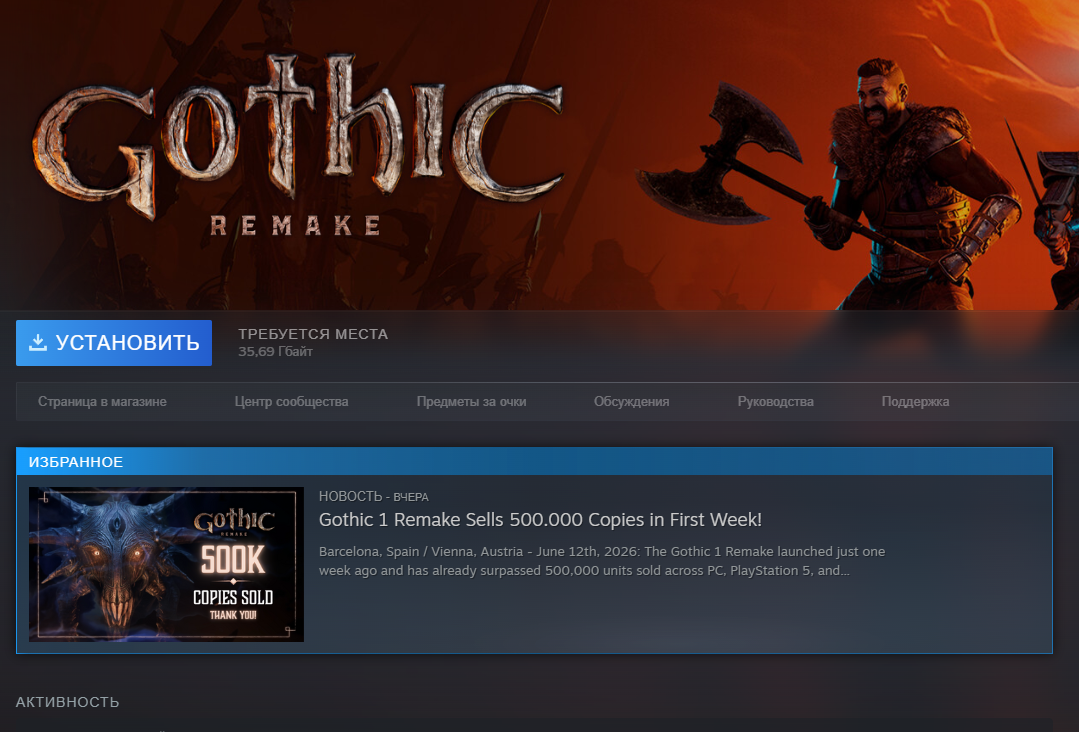Click the Избранное section header
This screenshot has width=1079, height=732.
coord(534,462)
